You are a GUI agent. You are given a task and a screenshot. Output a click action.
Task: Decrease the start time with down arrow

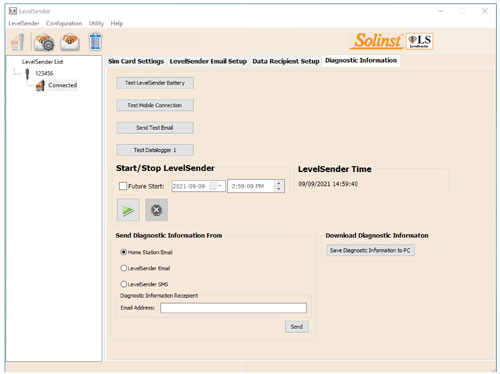[x=279, y=189]
